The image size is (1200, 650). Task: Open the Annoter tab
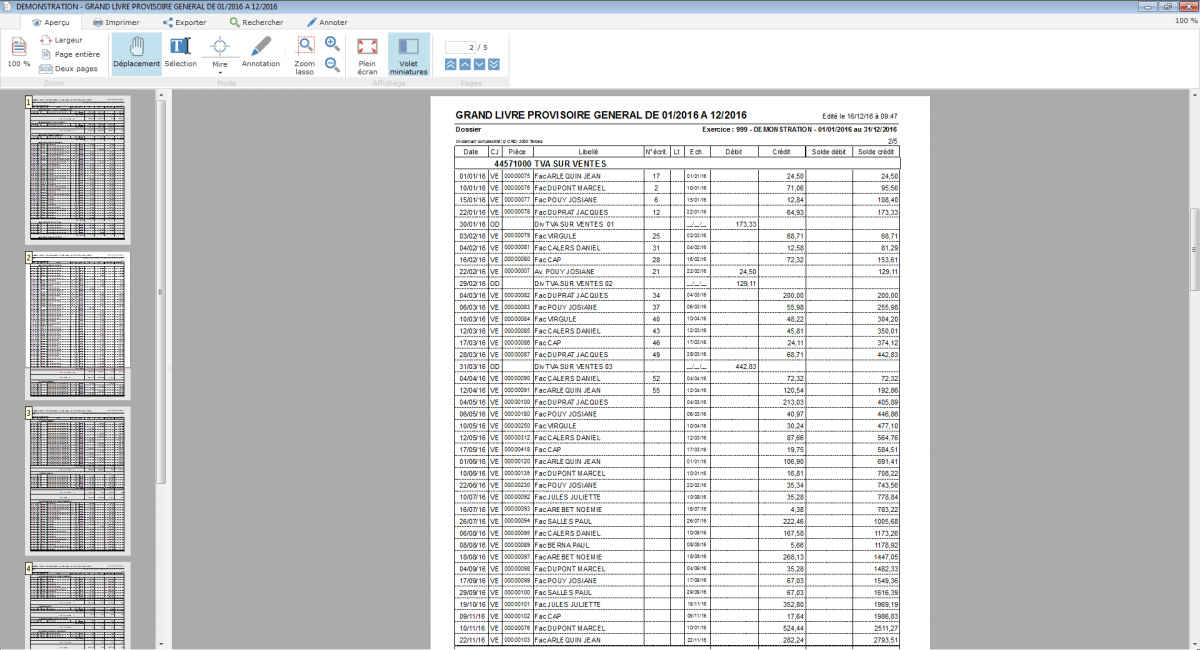tap(327, 22)
